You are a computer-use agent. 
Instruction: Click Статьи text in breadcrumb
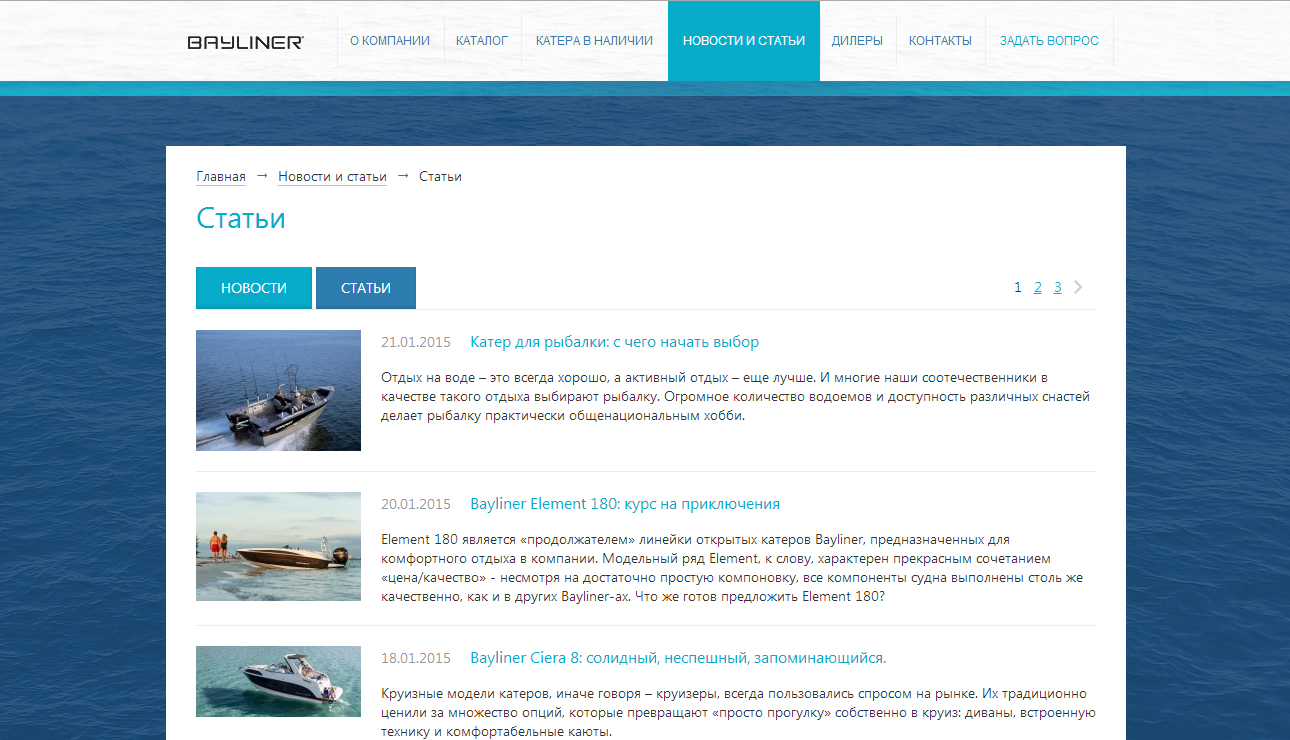tap(440, 177)
